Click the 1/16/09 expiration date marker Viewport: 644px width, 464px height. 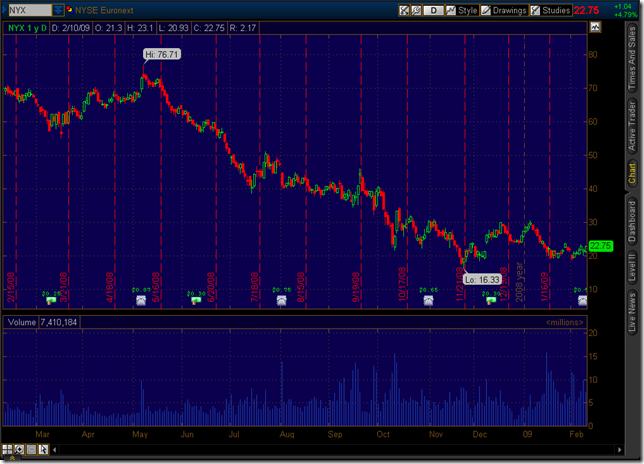coord(545,287)
